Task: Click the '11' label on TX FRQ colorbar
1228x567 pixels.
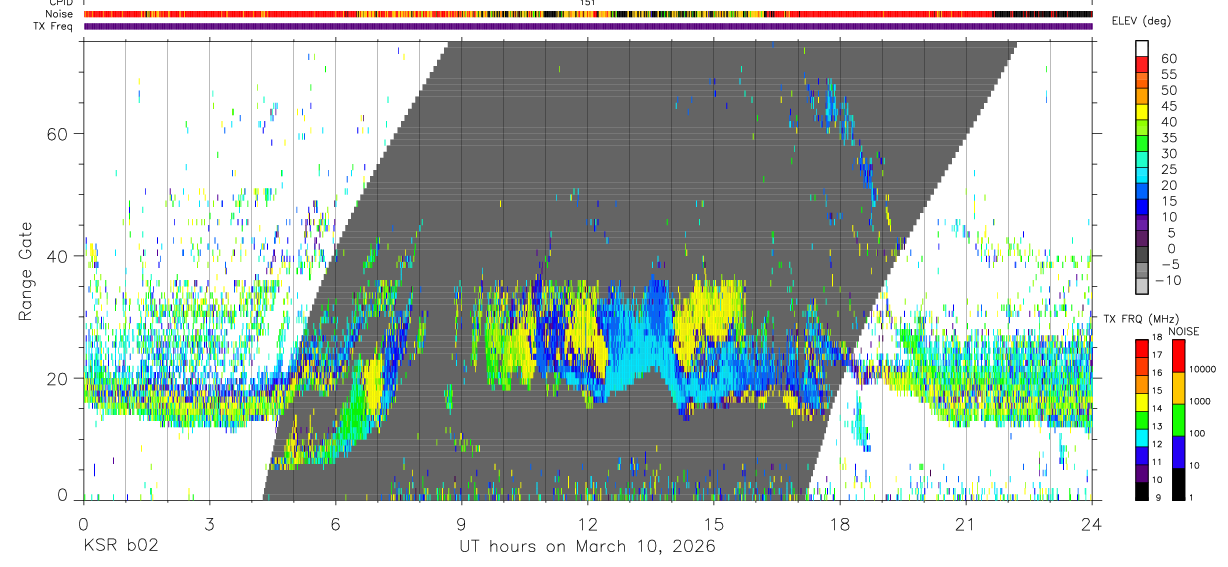Action: tap(1159, 462)
